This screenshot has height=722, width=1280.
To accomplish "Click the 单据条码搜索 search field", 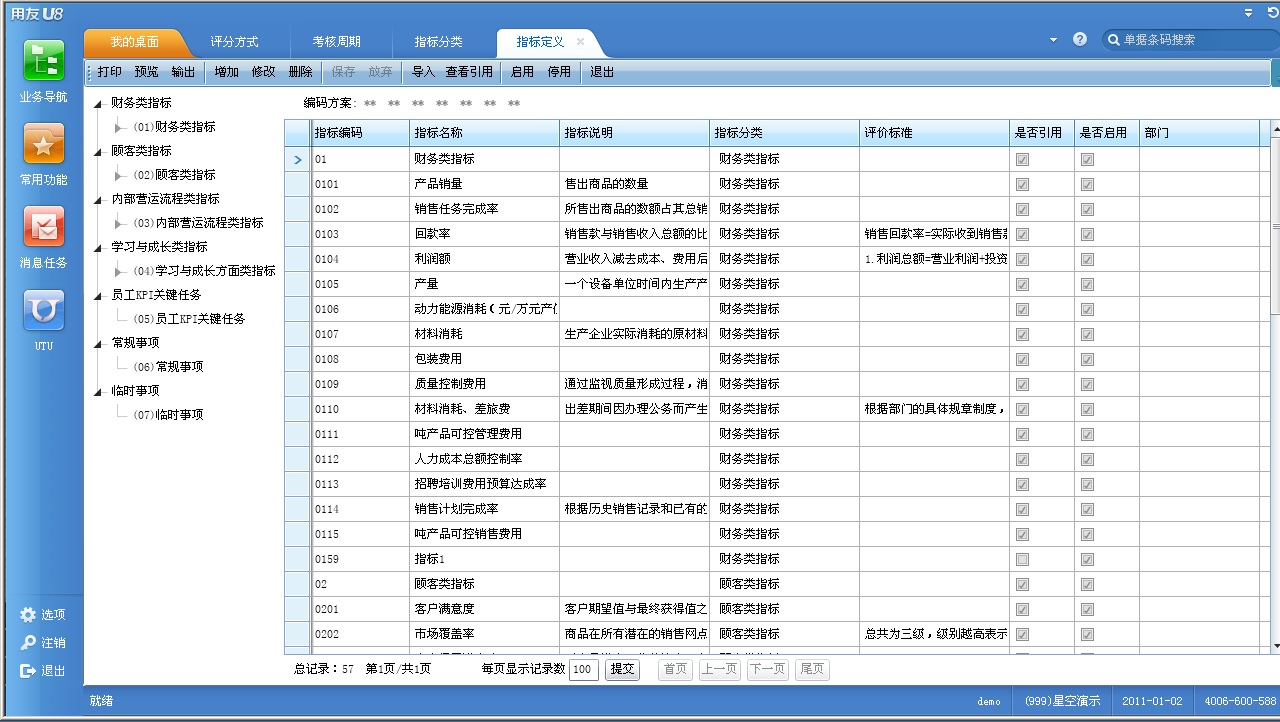I will click(1190, 40).
